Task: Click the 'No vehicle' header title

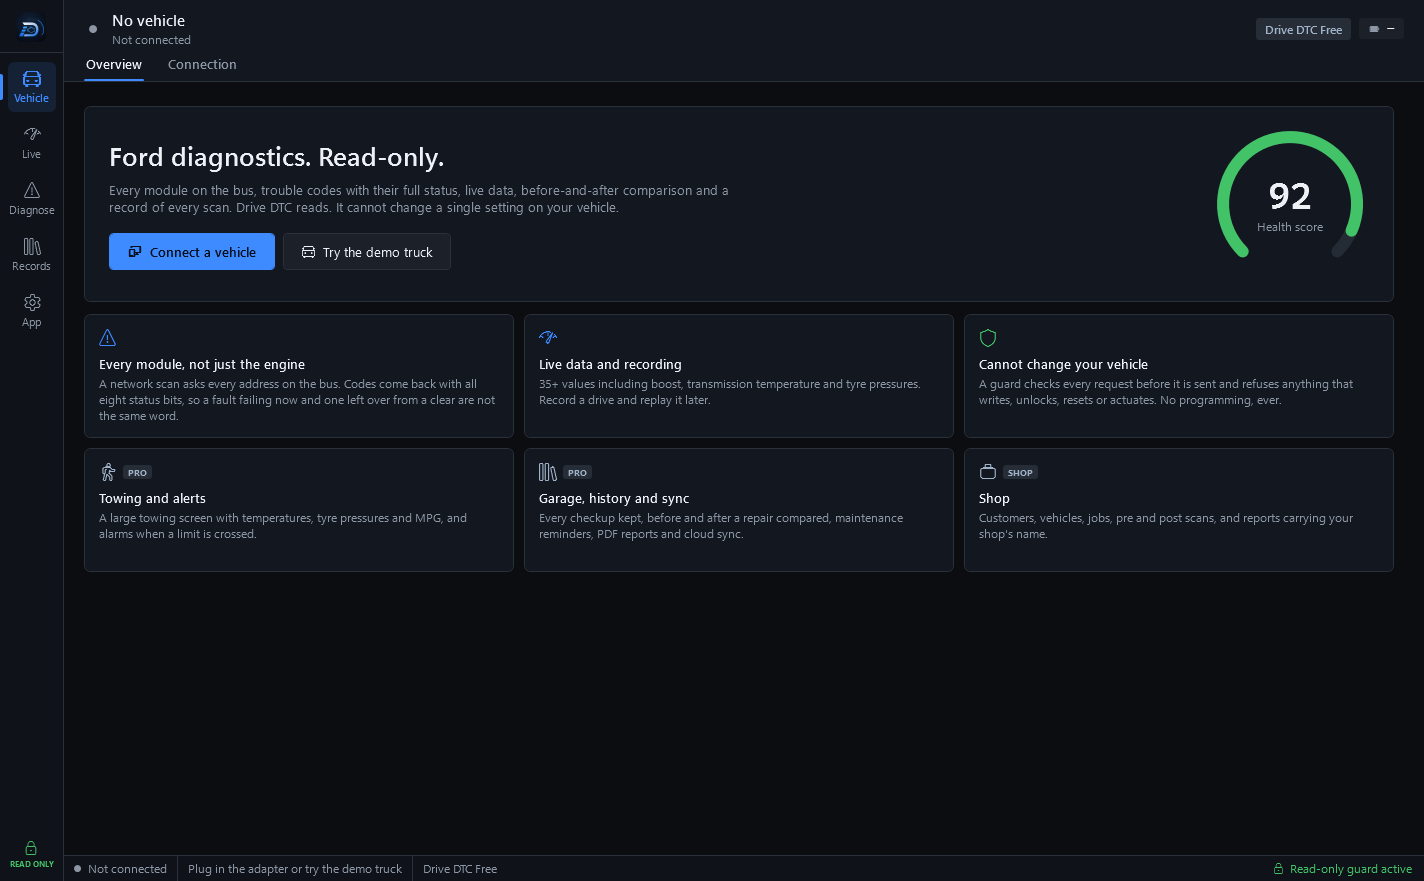Action: point(148,21)
